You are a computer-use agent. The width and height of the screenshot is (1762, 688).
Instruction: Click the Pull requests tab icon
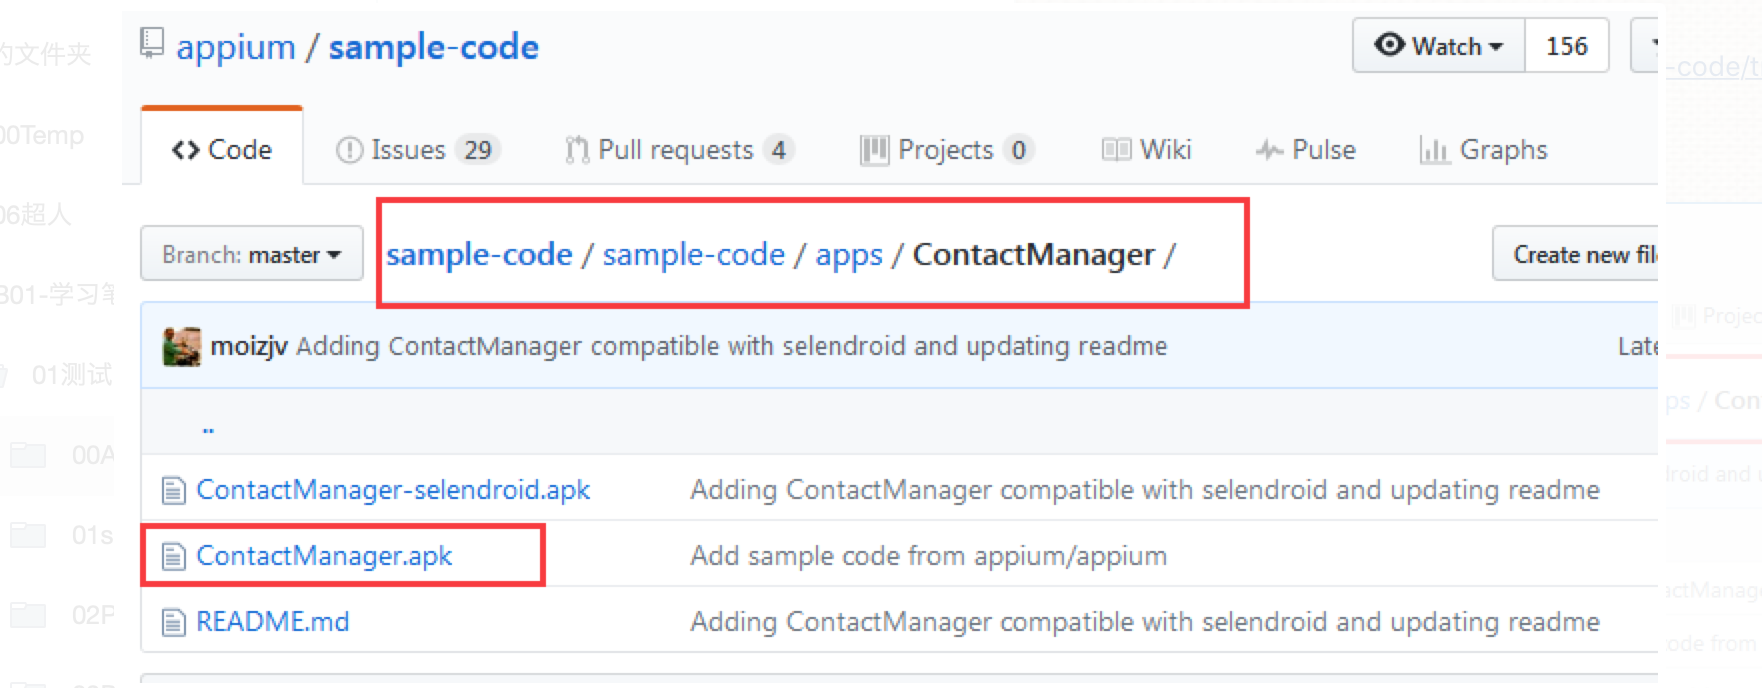tap(577, 150)
